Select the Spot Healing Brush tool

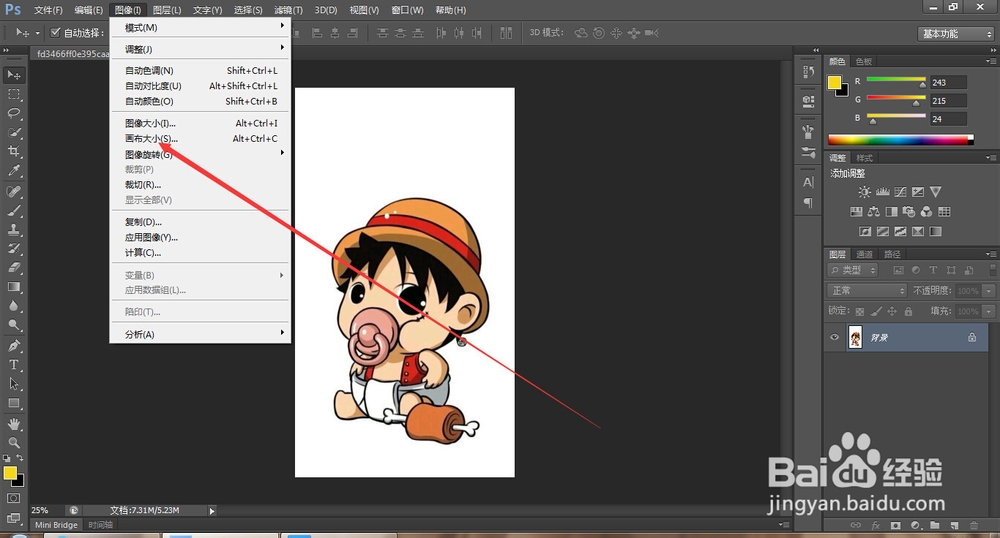(x=13, y=191)
